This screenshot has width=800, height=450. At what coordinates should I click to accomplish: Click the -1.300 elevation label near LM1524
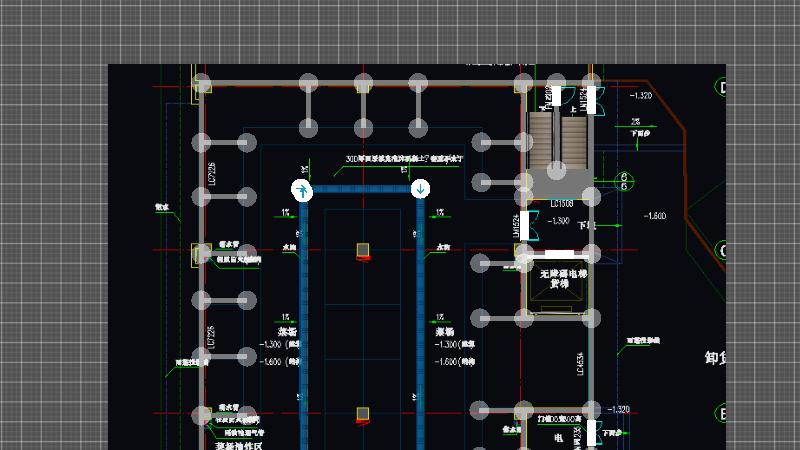559,220
